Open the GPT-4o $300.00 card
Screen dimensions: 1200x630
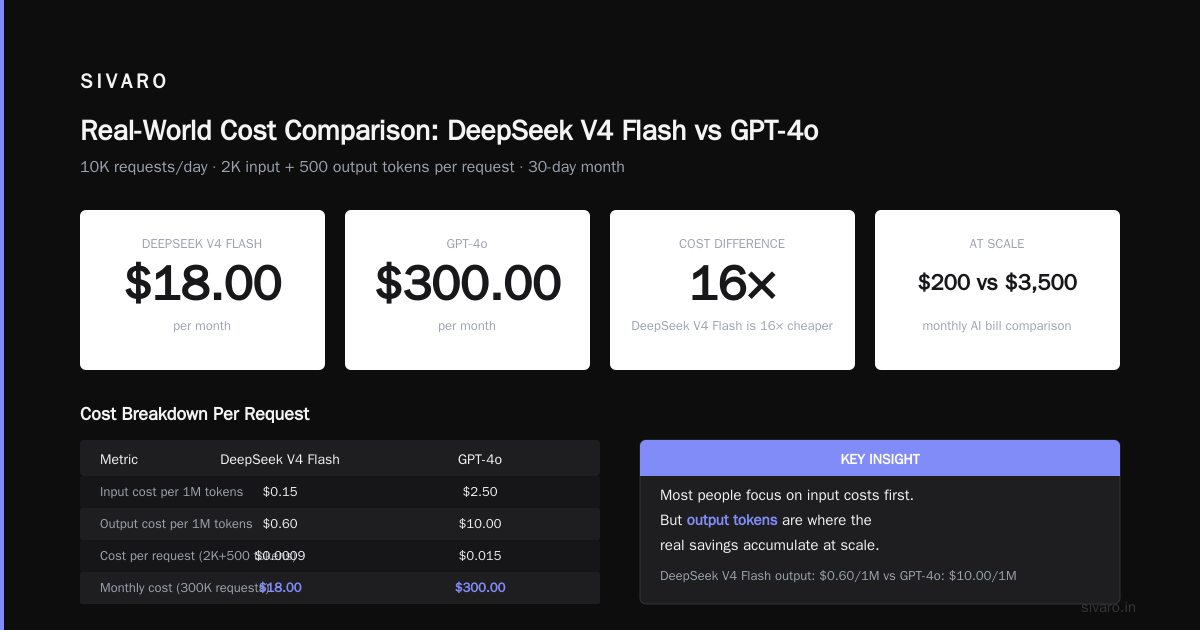tap(467, 290)
